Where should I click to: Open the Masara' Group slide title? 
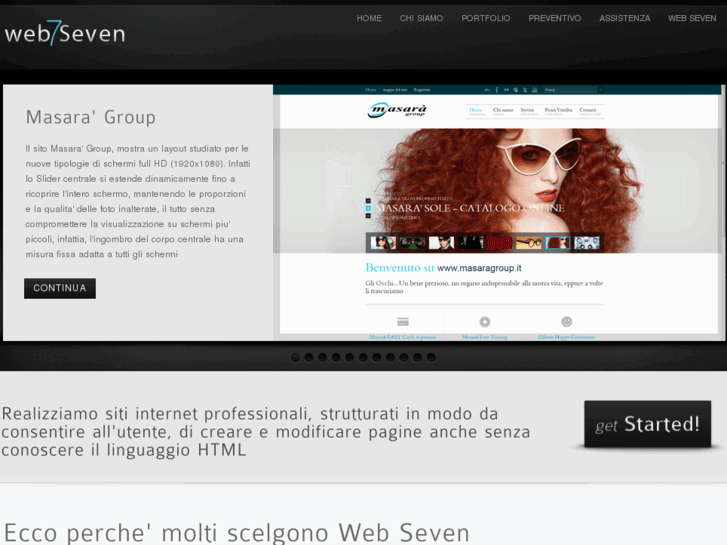pyautogui.click(x=91, y=117)
